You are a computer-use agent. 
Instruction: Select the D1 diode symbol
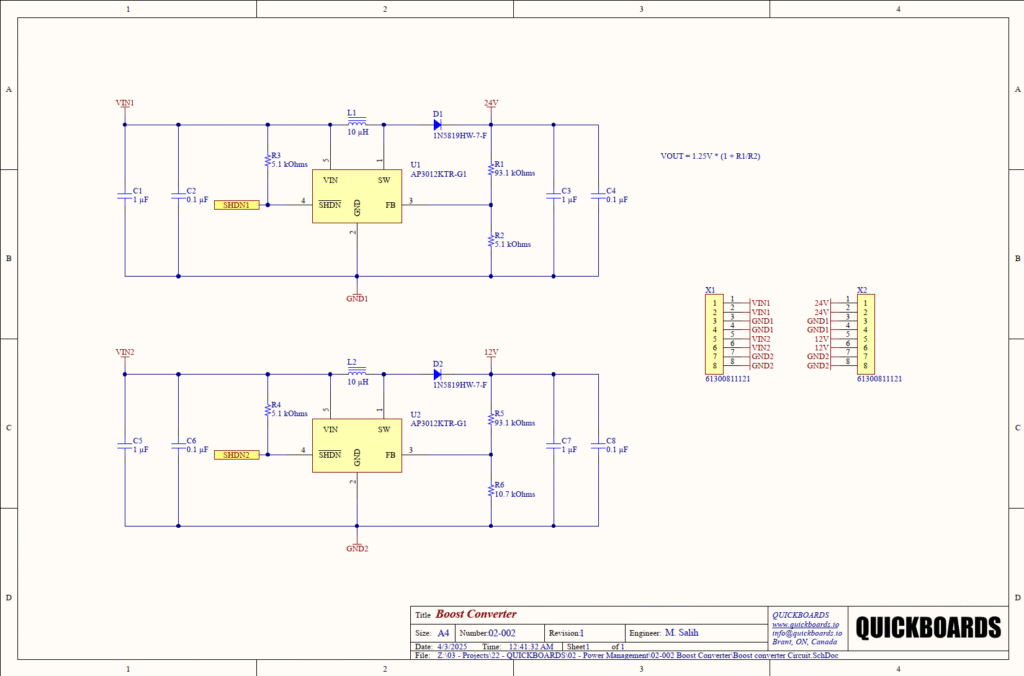click(x=438, y=125)
